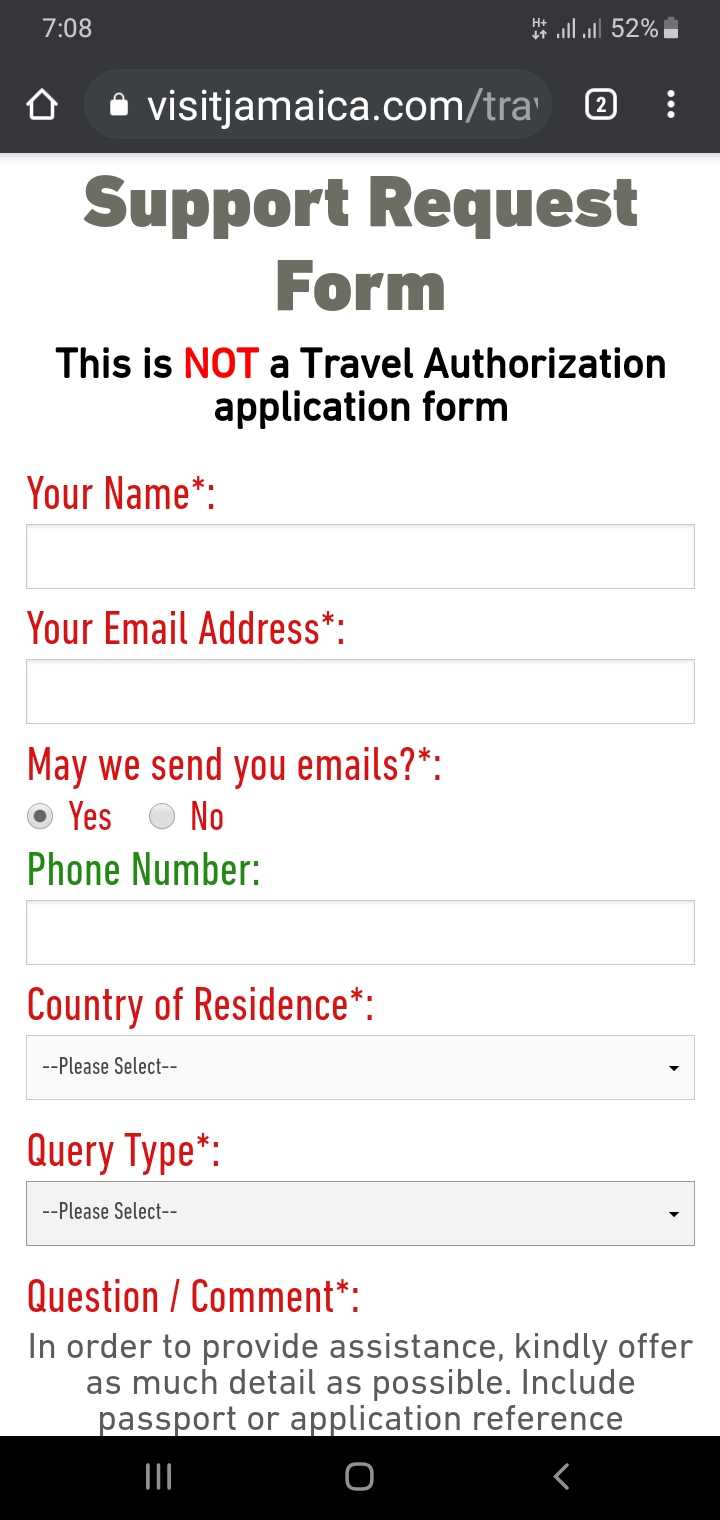Viewport: 720px width, 1520px height.
Task: Tap the Support Request Form heading
Action: (360, 244)
